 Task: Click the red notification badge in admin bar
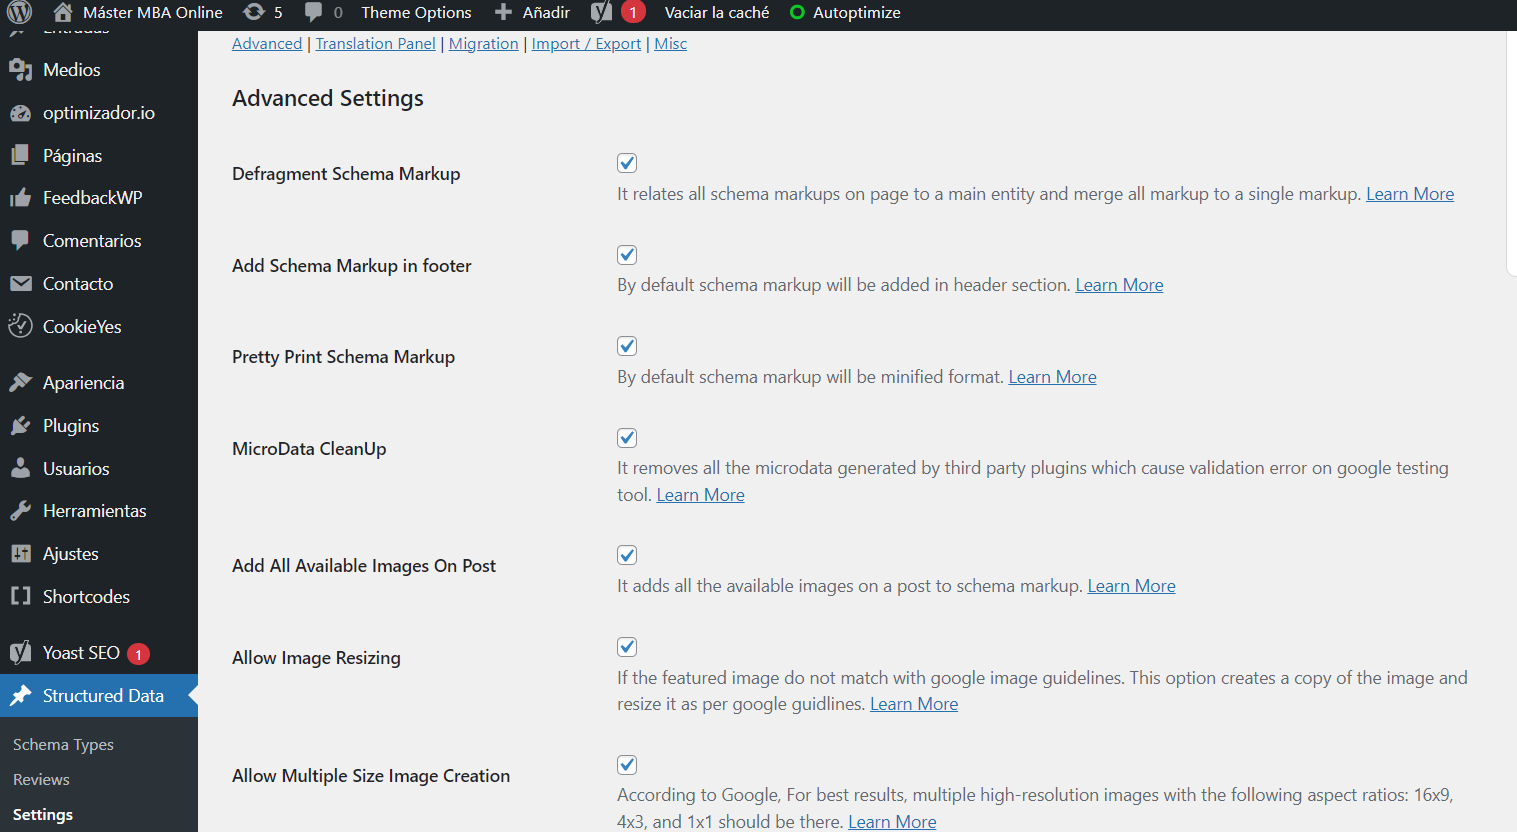click(633, 12)
